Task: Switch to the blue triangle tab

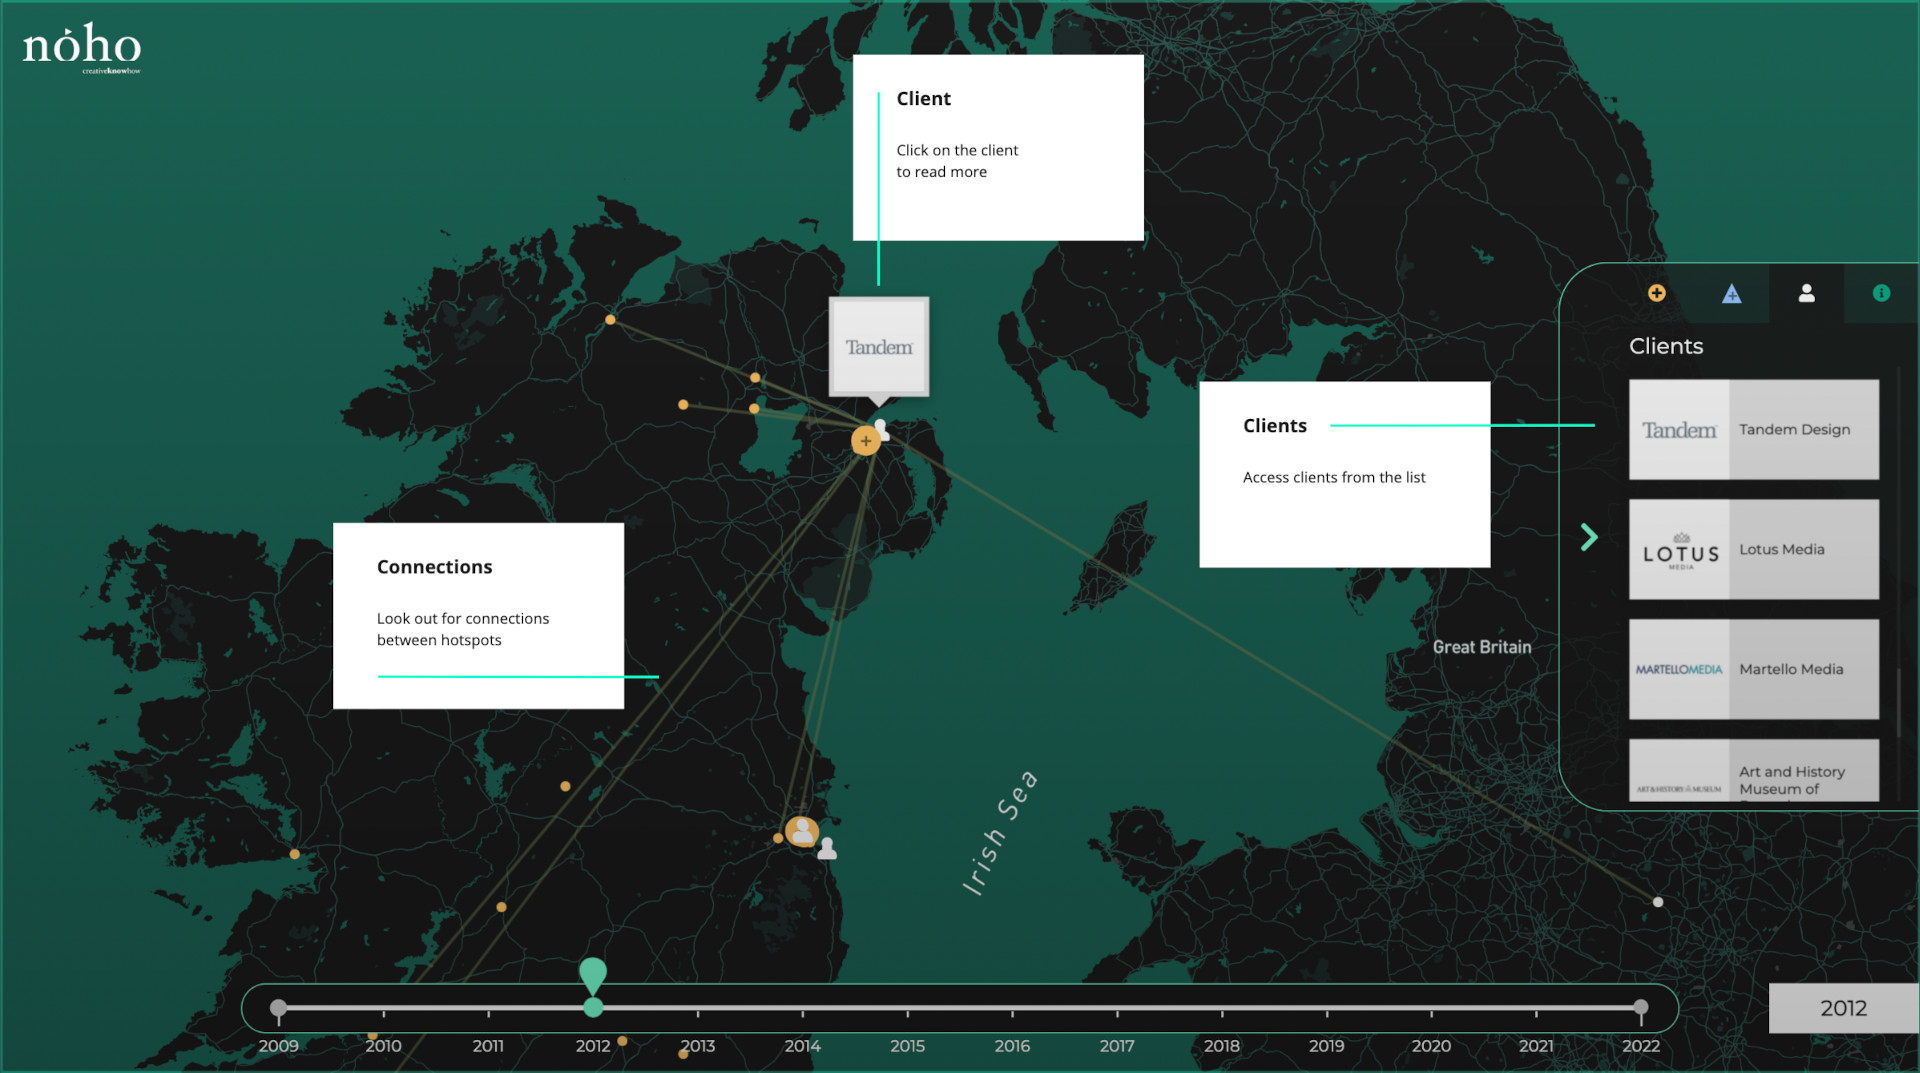Action: coord(1731,293)
